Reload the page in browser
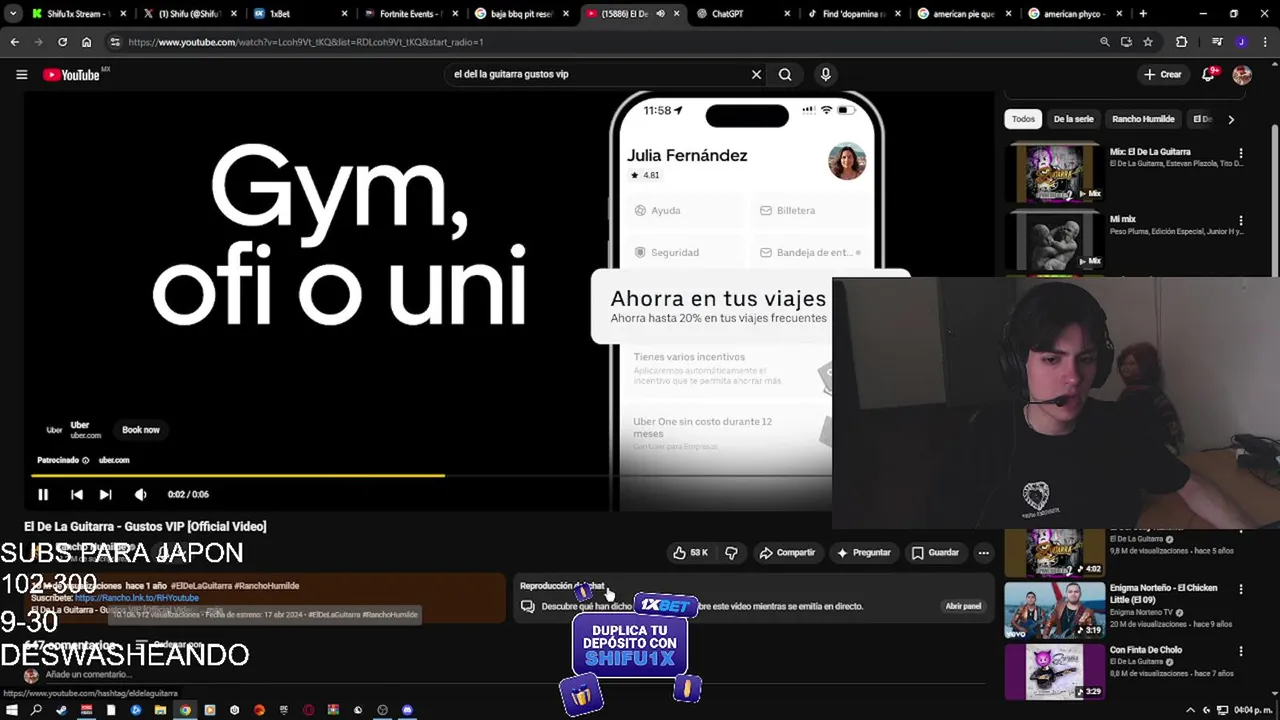1280x720 pixels. tap(62, 42)
